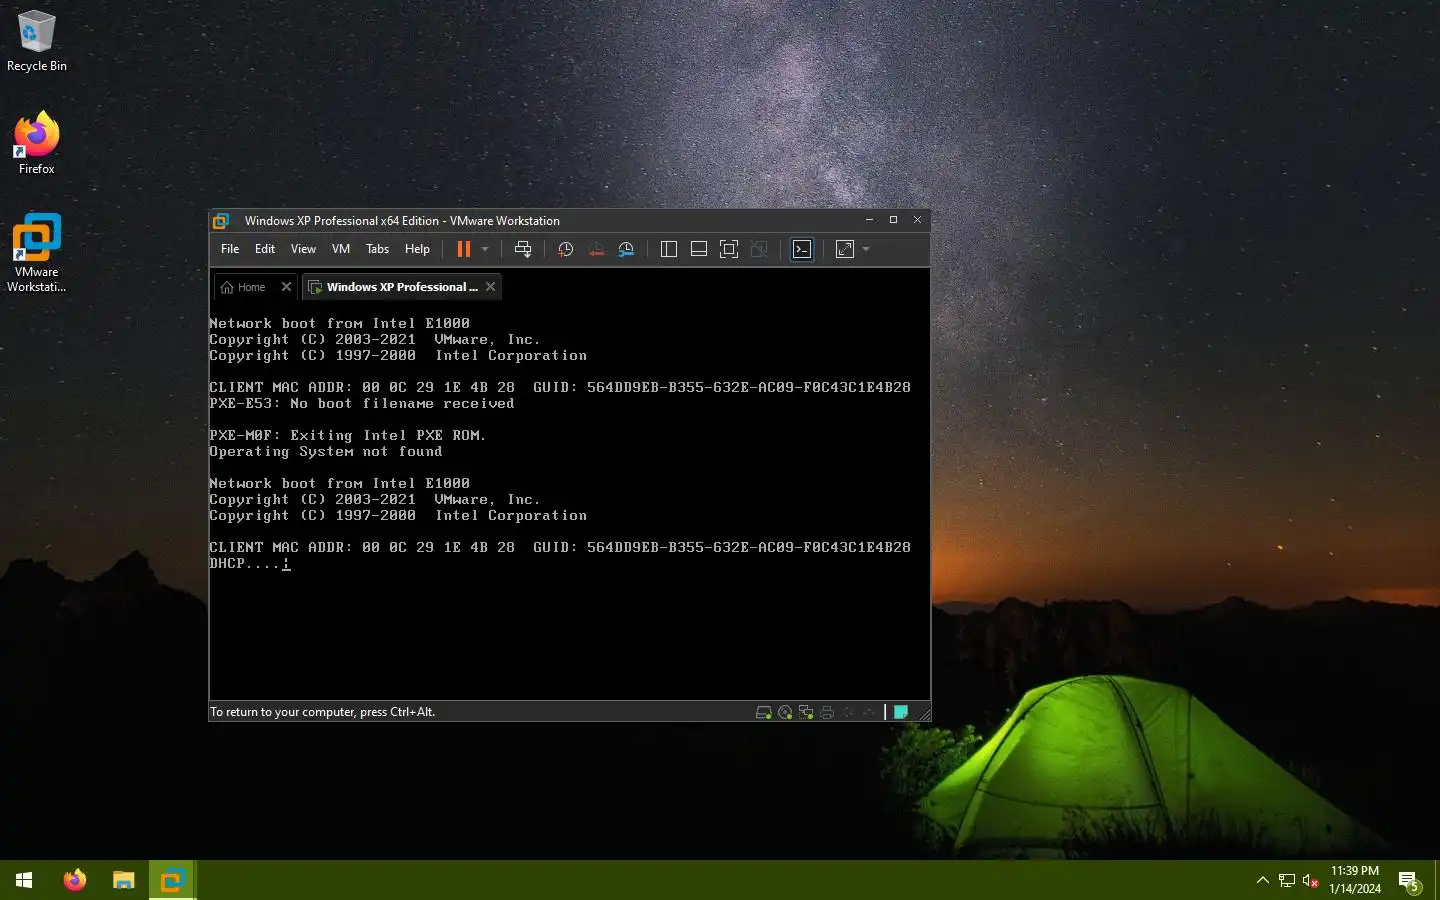
Task: Minimize the VMware Workstation window
Action: click(x=869, y=220)
